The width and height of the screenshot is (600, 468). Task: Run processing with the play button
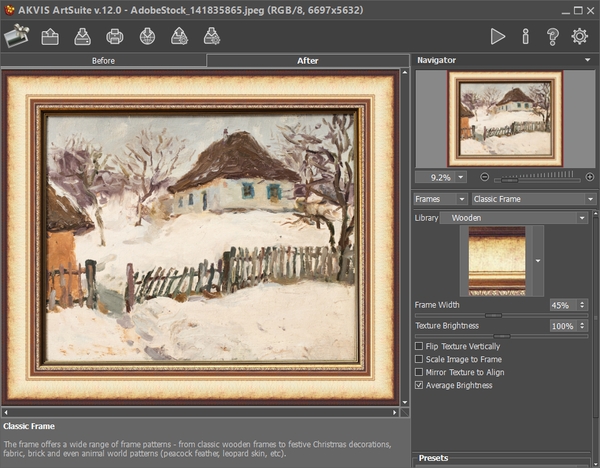tap(497, 37)
